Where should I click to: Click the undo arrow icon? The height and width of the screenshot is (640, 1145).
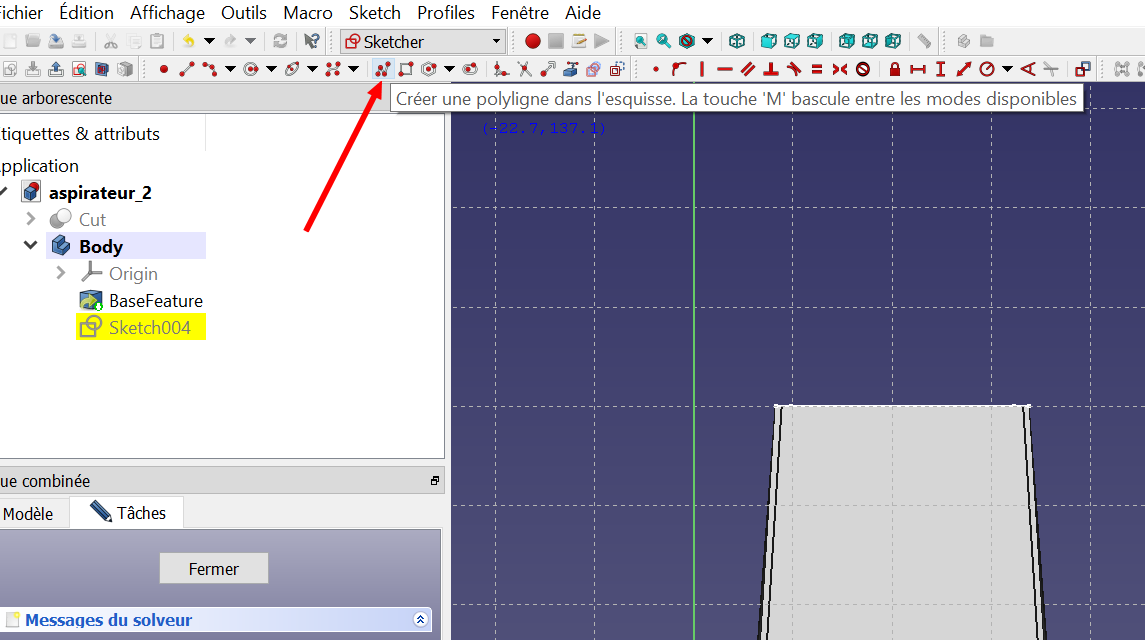188,41
